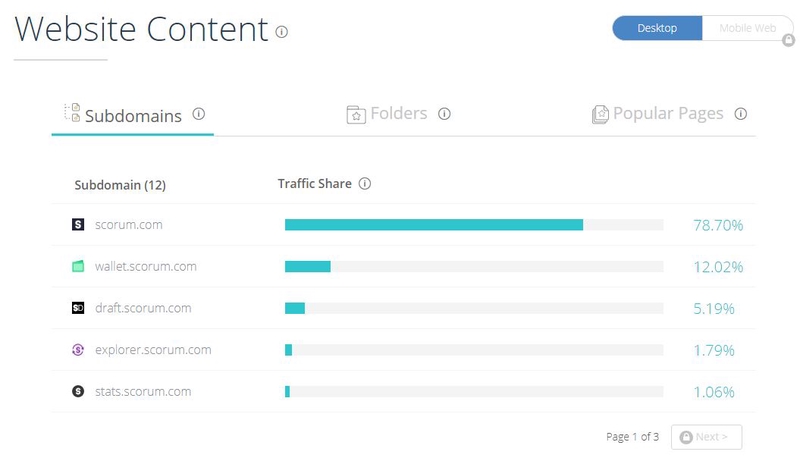
Task: Switch to Mobile Web view
Action: 747,28
